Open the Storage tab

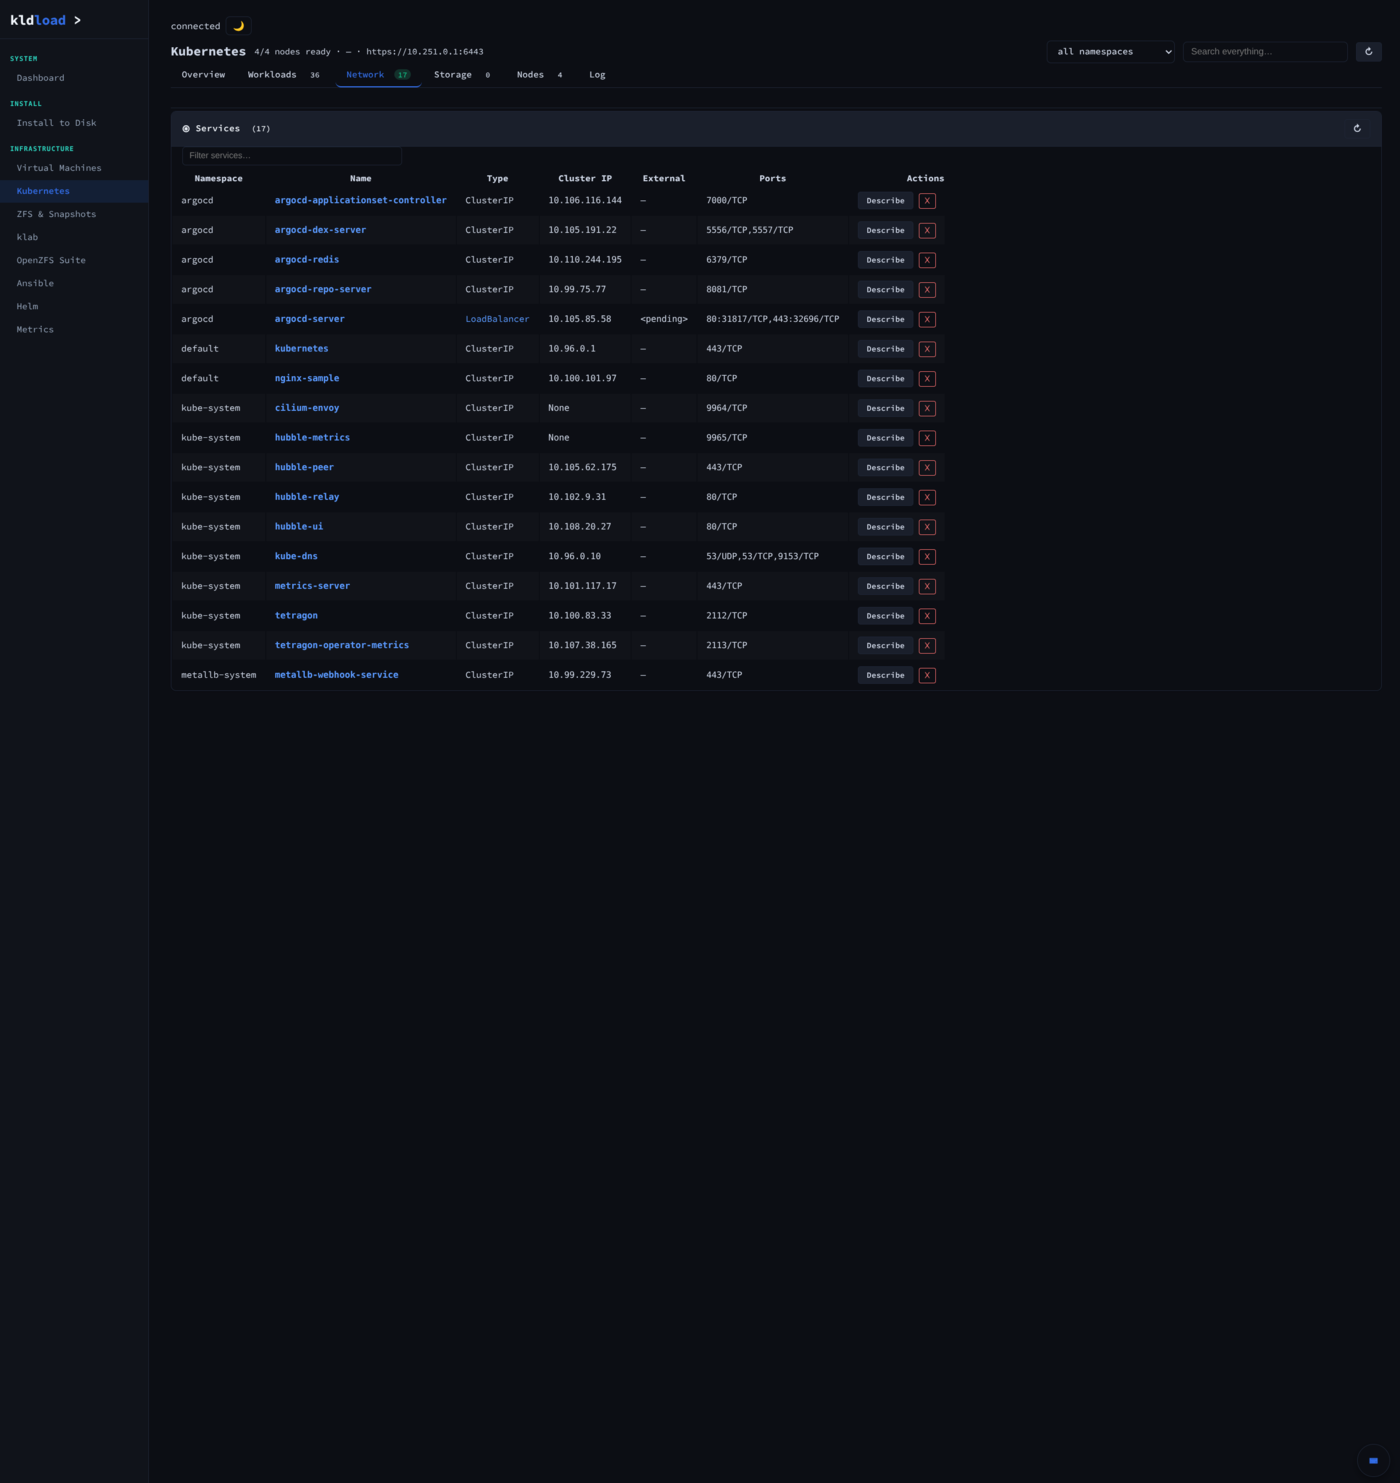click(x=462, y=75)
